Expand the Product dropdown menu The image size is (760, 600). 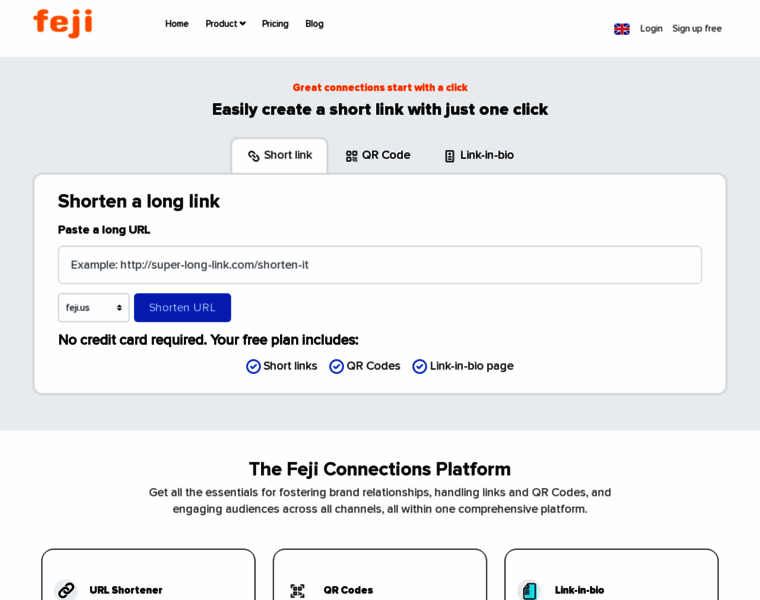point(225,24)
